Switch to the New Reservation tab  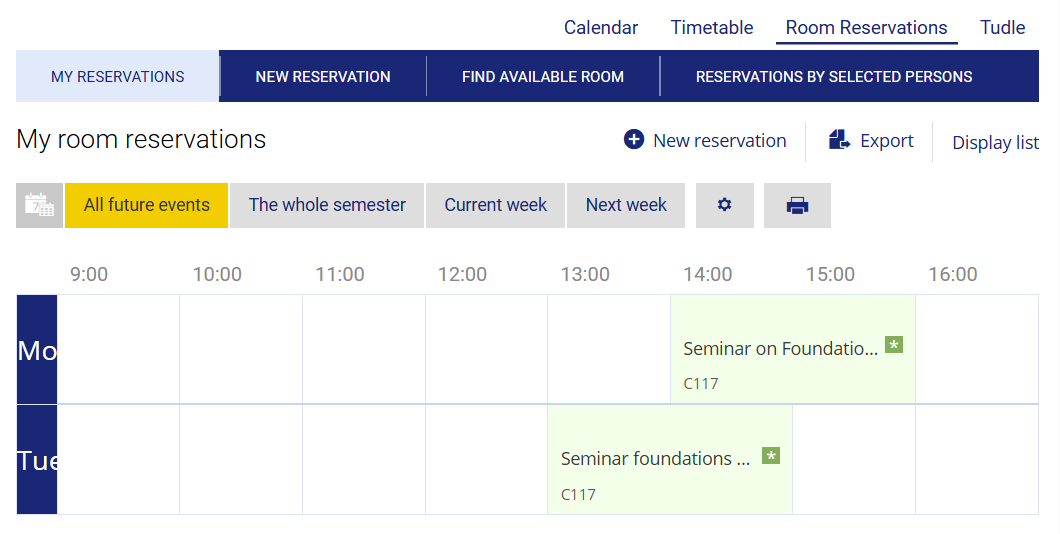tap(323, 76)
